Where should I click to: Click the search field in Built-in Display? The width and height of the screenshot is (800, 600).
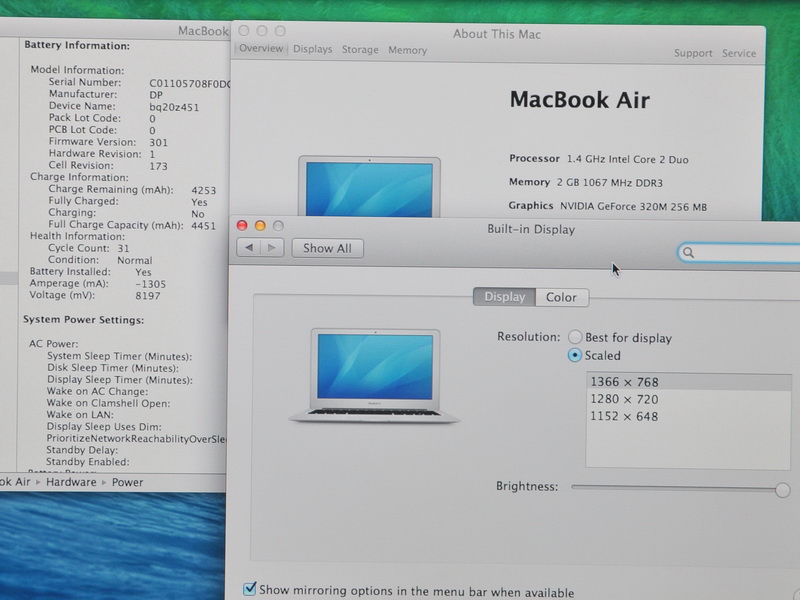(740, 253)
